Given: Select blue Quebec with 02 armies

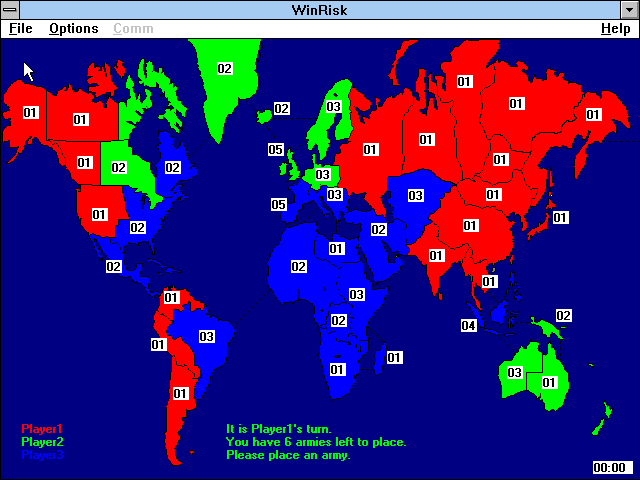Looking at the screenshot, I should coord(172,167).
